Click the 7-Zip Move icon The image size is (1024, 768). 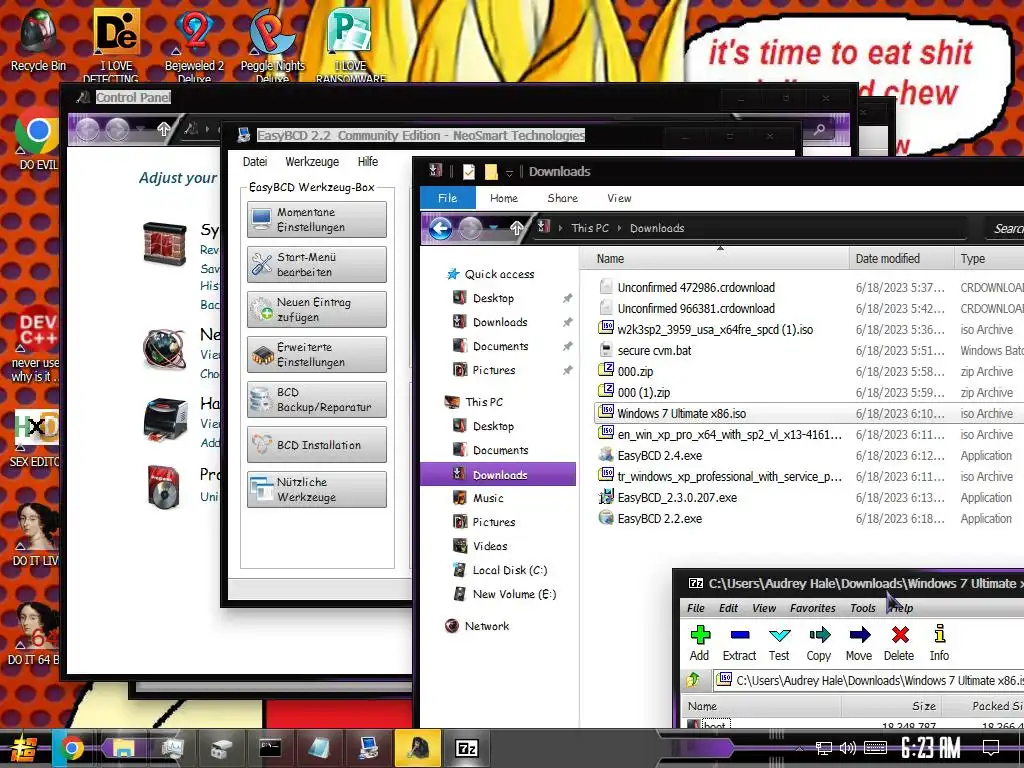(859, 643)
